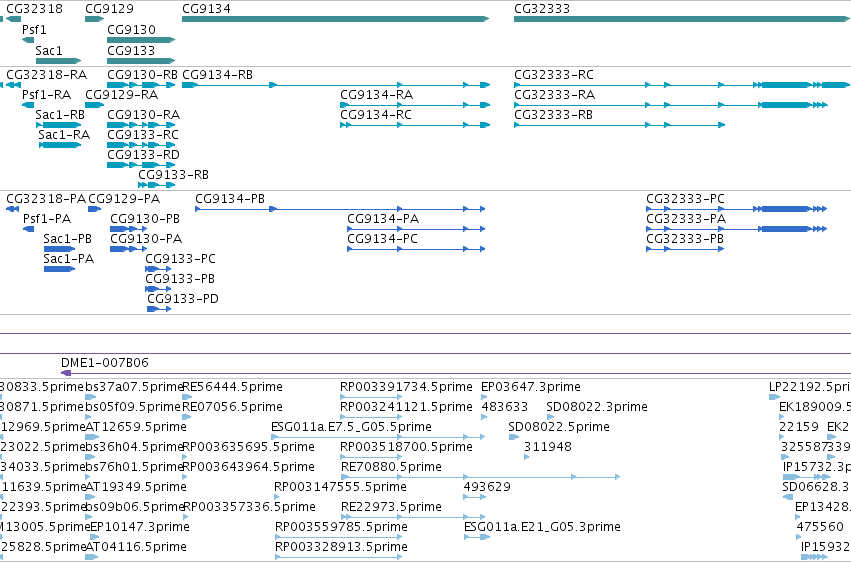Image resolution: width=851 pixels, height=562 pixels.
Task: Select protein CG32333-PA
Action: [736, 229]
